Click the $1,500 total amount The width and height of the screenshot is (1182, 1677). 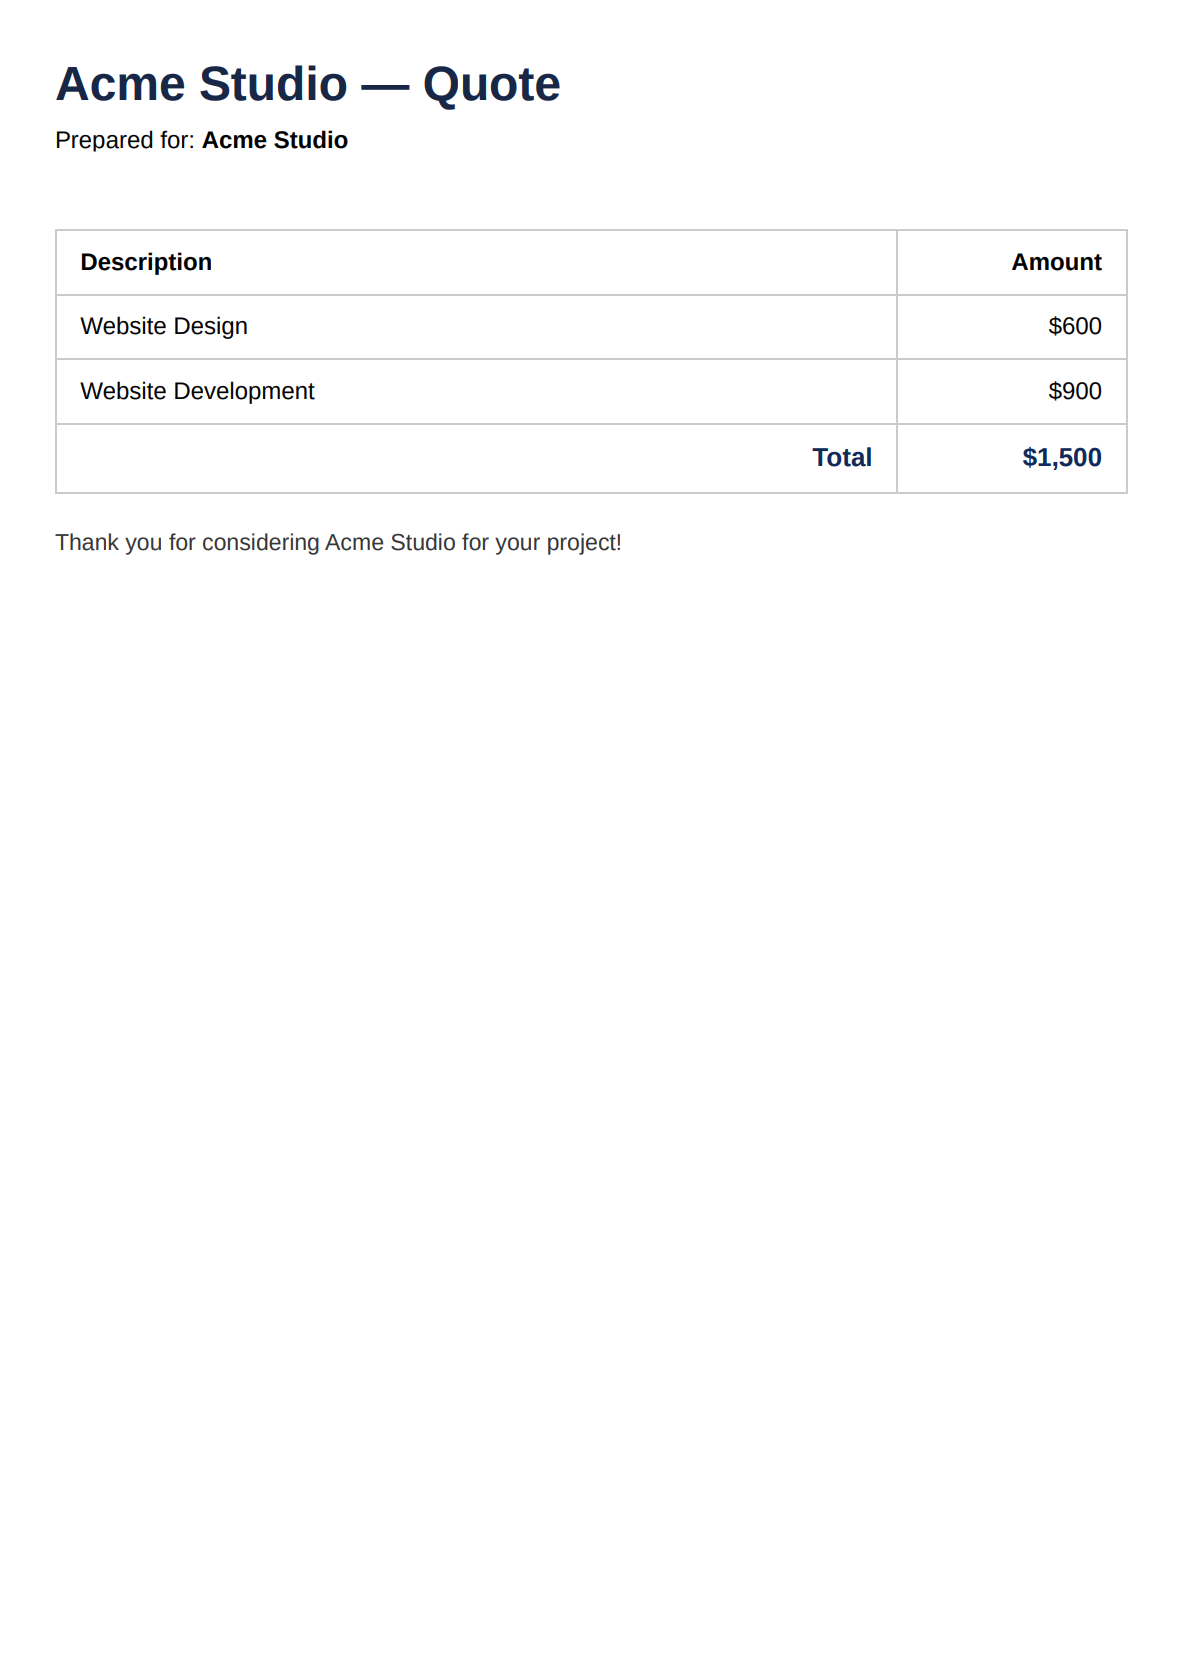(x=1062, y=457)
